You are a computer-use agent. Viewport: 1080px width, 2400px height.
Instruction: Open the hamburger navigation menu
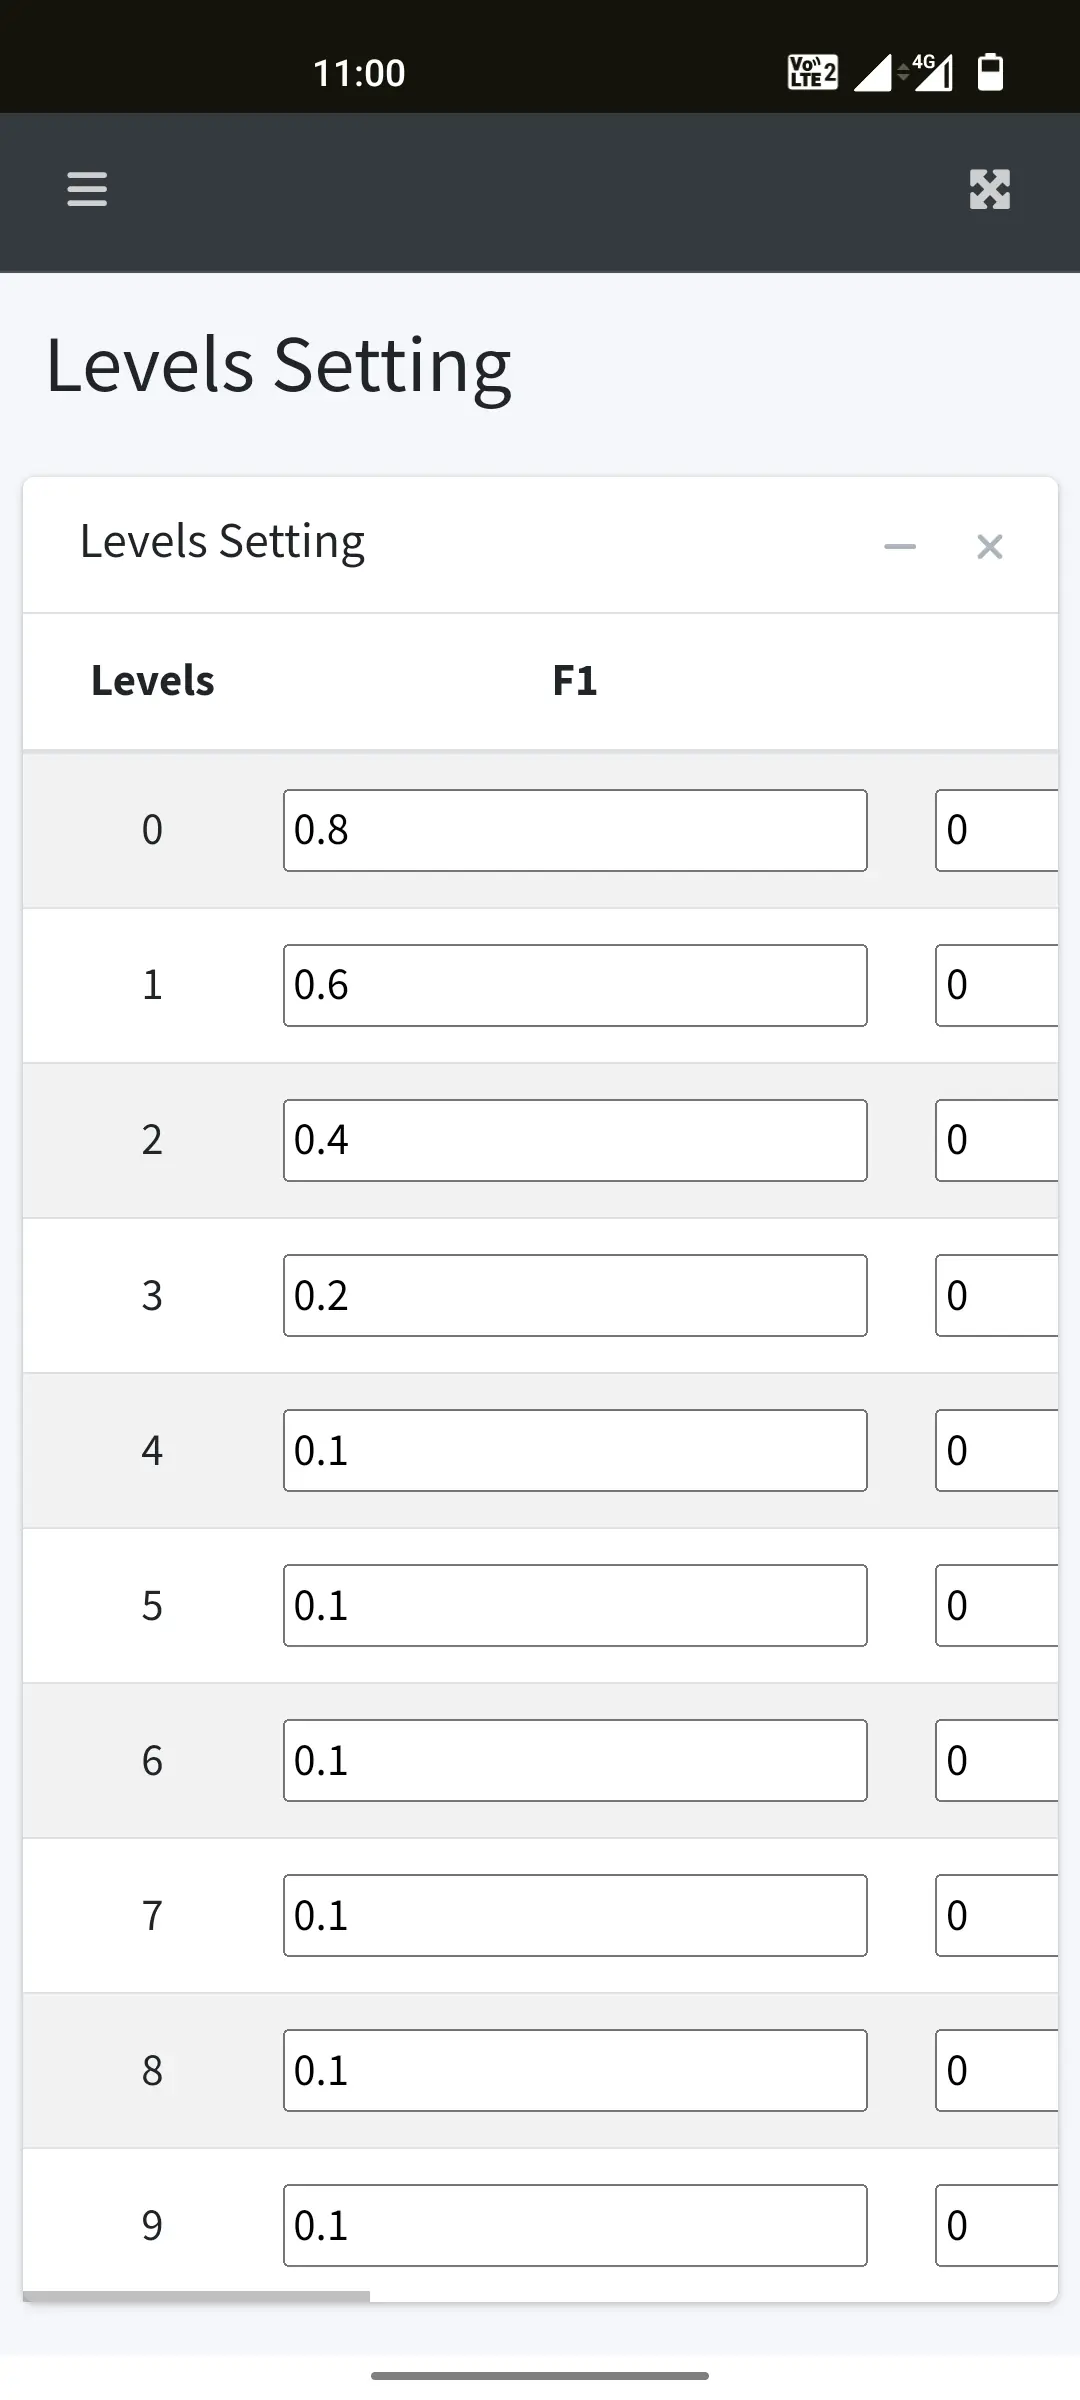(87, 189)
